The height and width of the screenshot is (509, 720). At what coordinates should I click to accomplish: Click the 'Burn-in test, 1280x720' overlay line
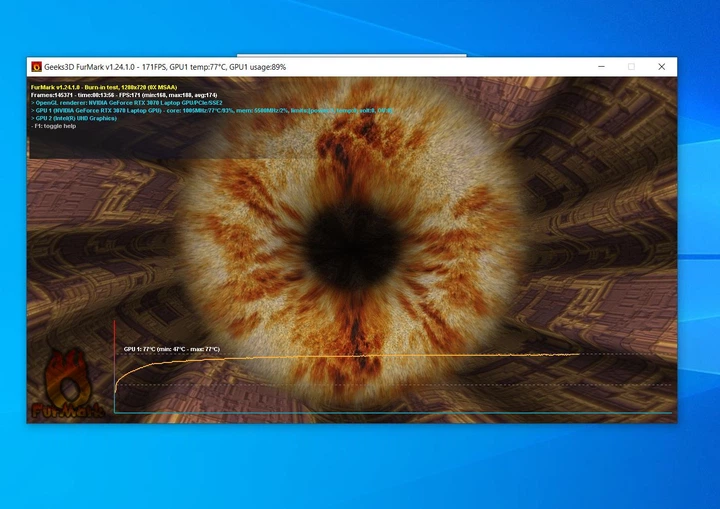pyautogui.click(x=104, y=87)
